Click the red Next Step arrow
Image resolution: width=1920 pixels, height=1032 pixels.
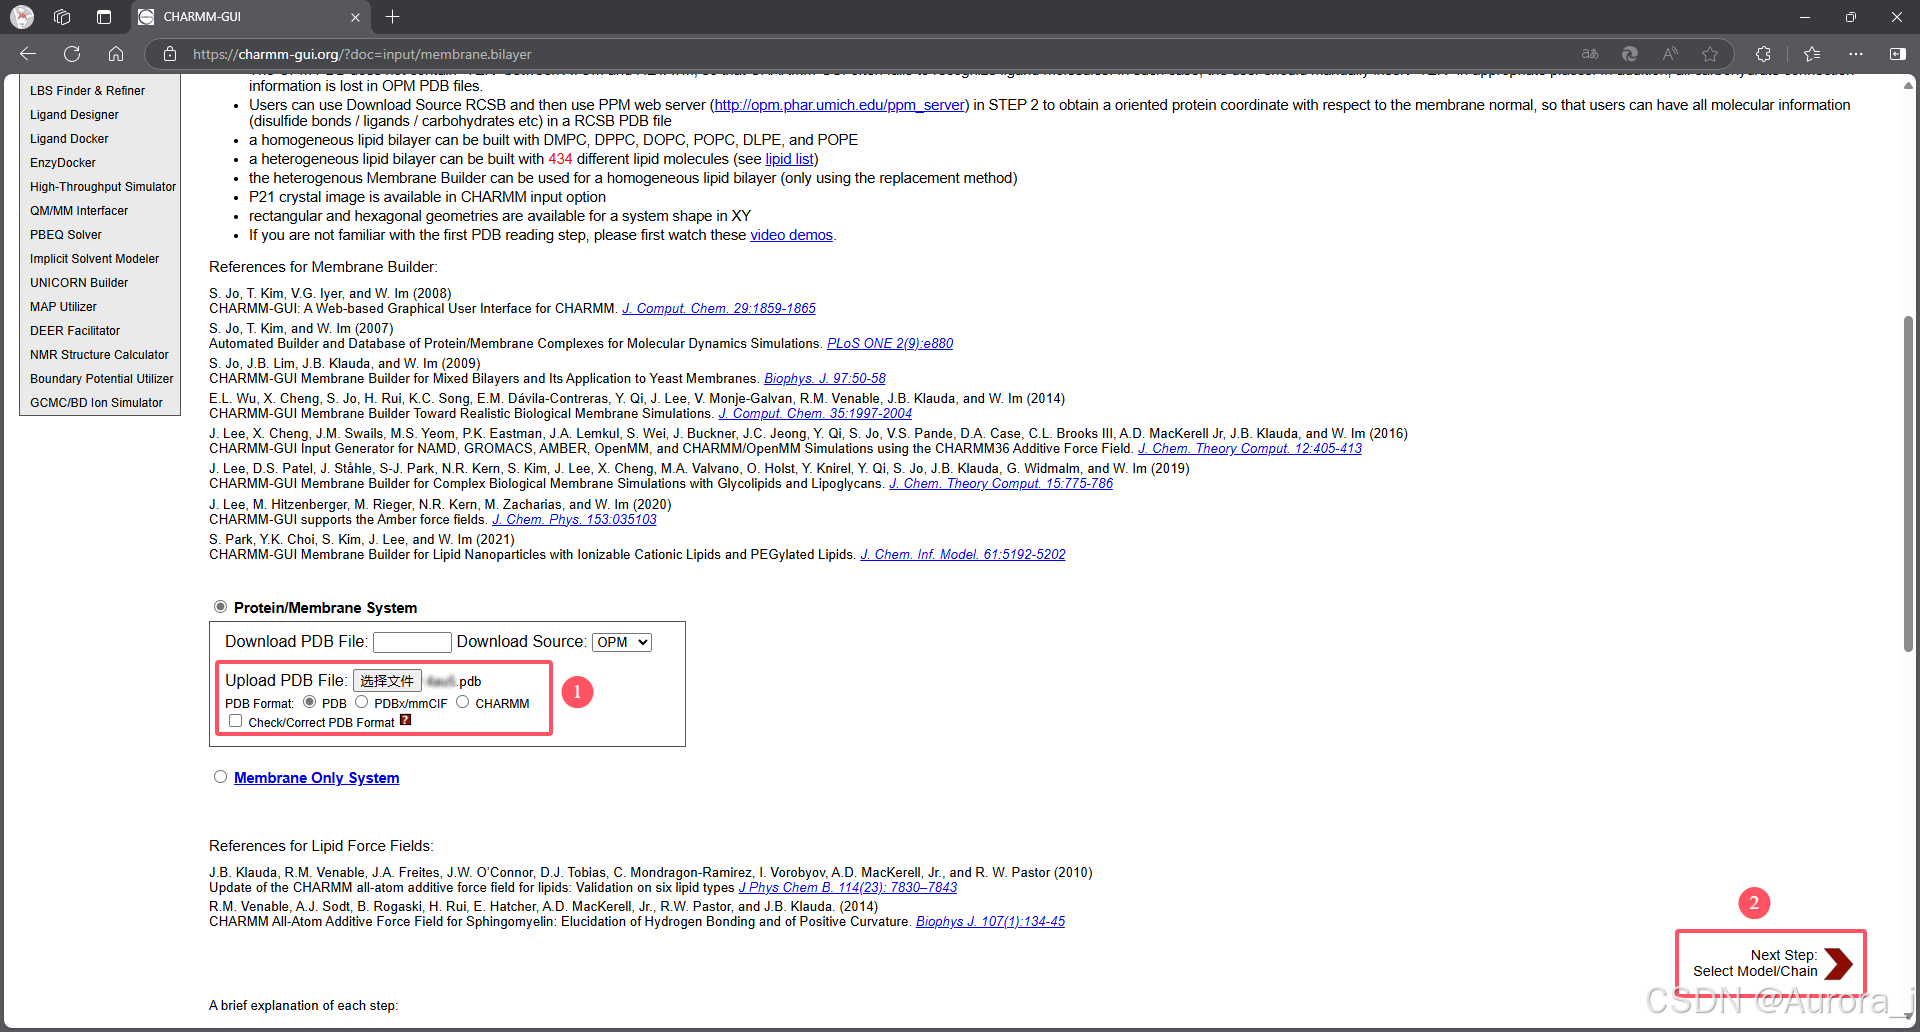(x=1838, y=963)
